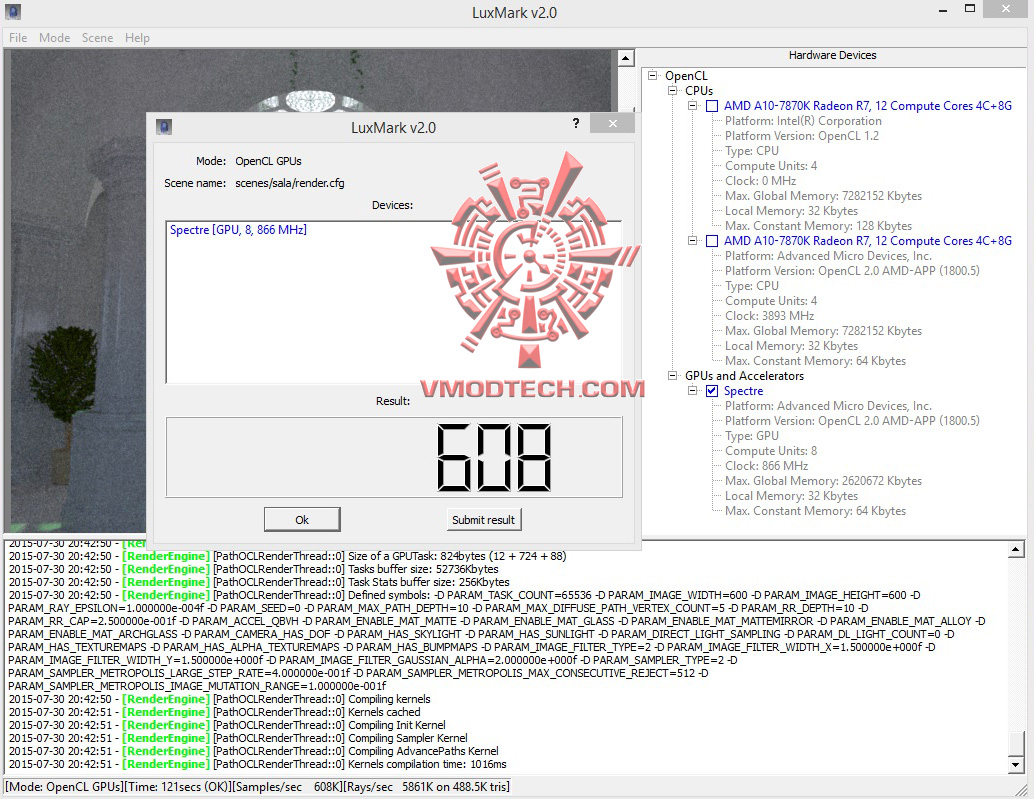
Task: Click the Hardware Devices panel header
Action: 832,55
